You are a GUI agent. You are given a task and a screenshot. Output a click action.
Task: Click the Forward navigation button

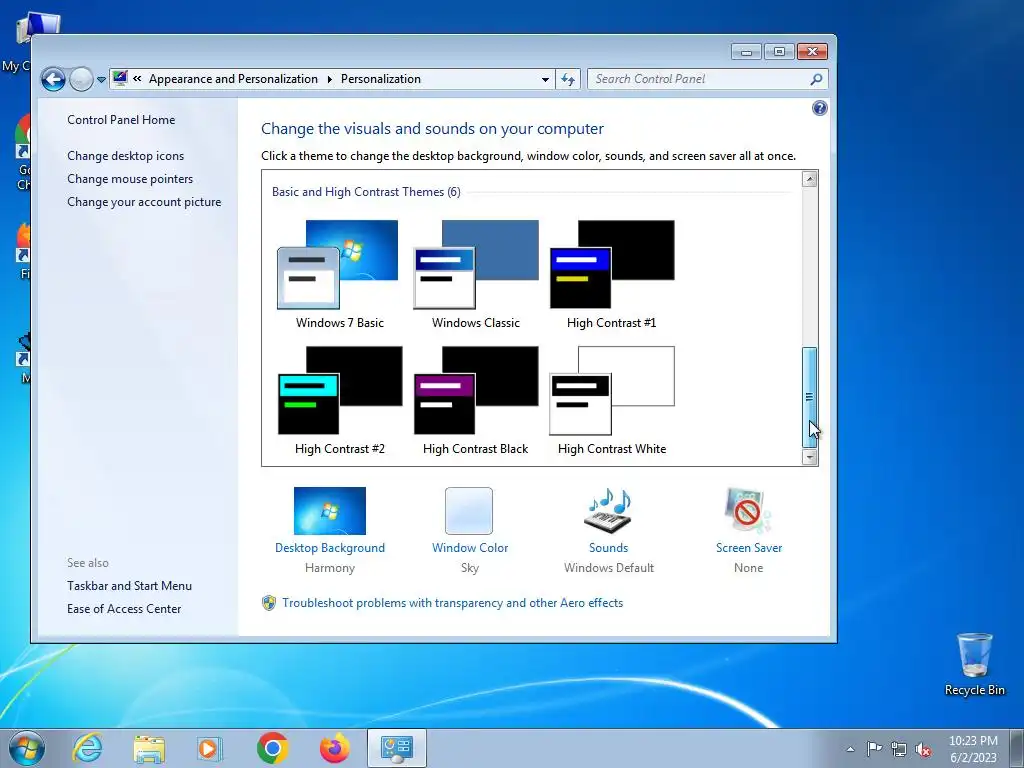coord(81,80)
